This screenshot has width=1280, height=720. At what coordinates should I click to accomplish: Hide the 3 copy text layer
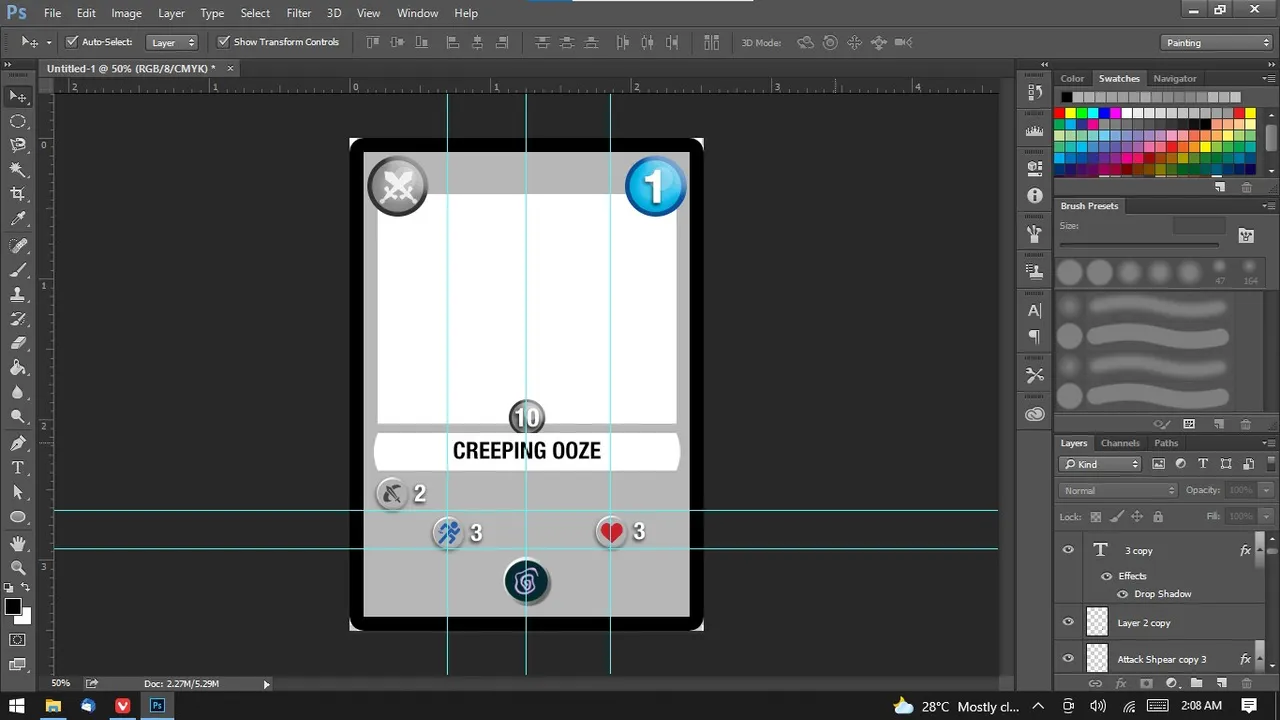tap(1068, 550)
